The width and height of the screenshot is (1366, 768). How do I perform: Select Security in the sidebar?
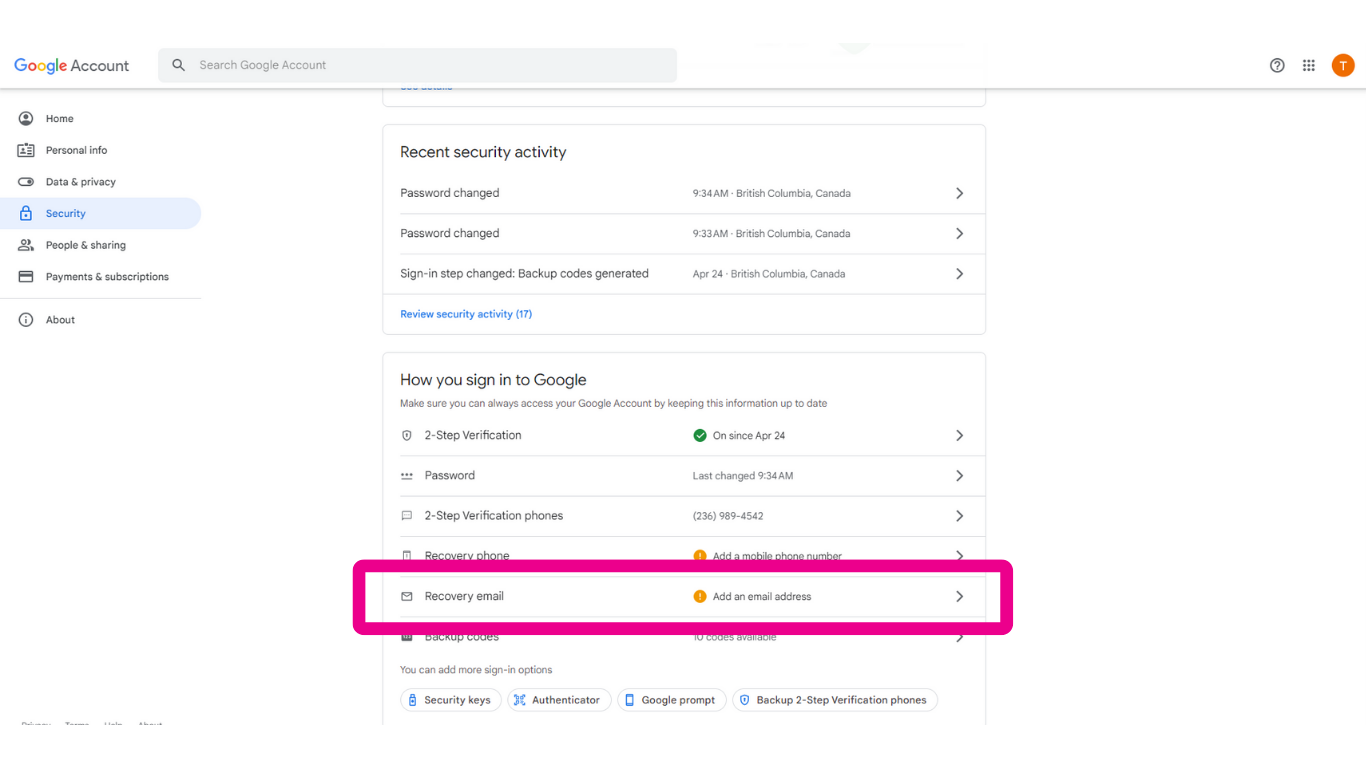(100, 213)
